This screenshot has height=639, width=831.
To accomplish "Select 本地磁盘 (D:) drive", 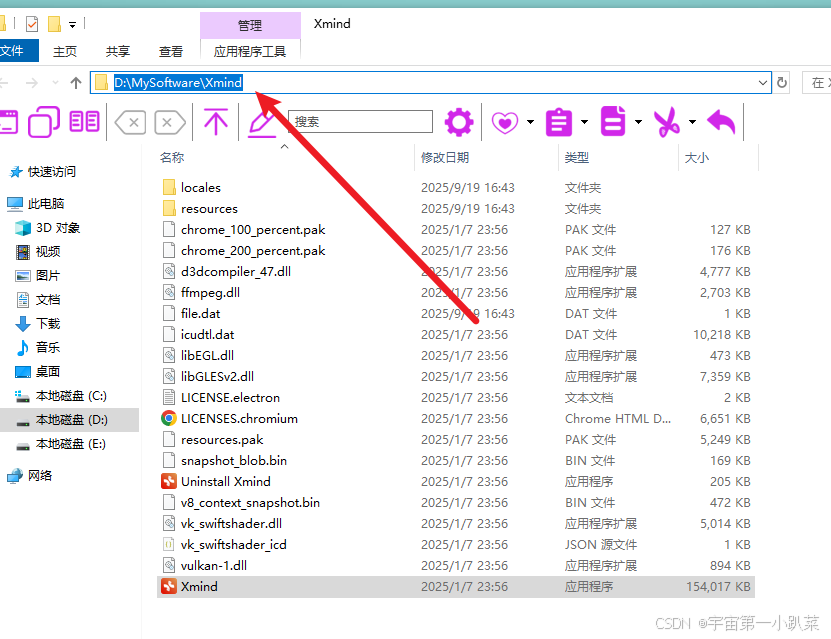I will 71,420.
